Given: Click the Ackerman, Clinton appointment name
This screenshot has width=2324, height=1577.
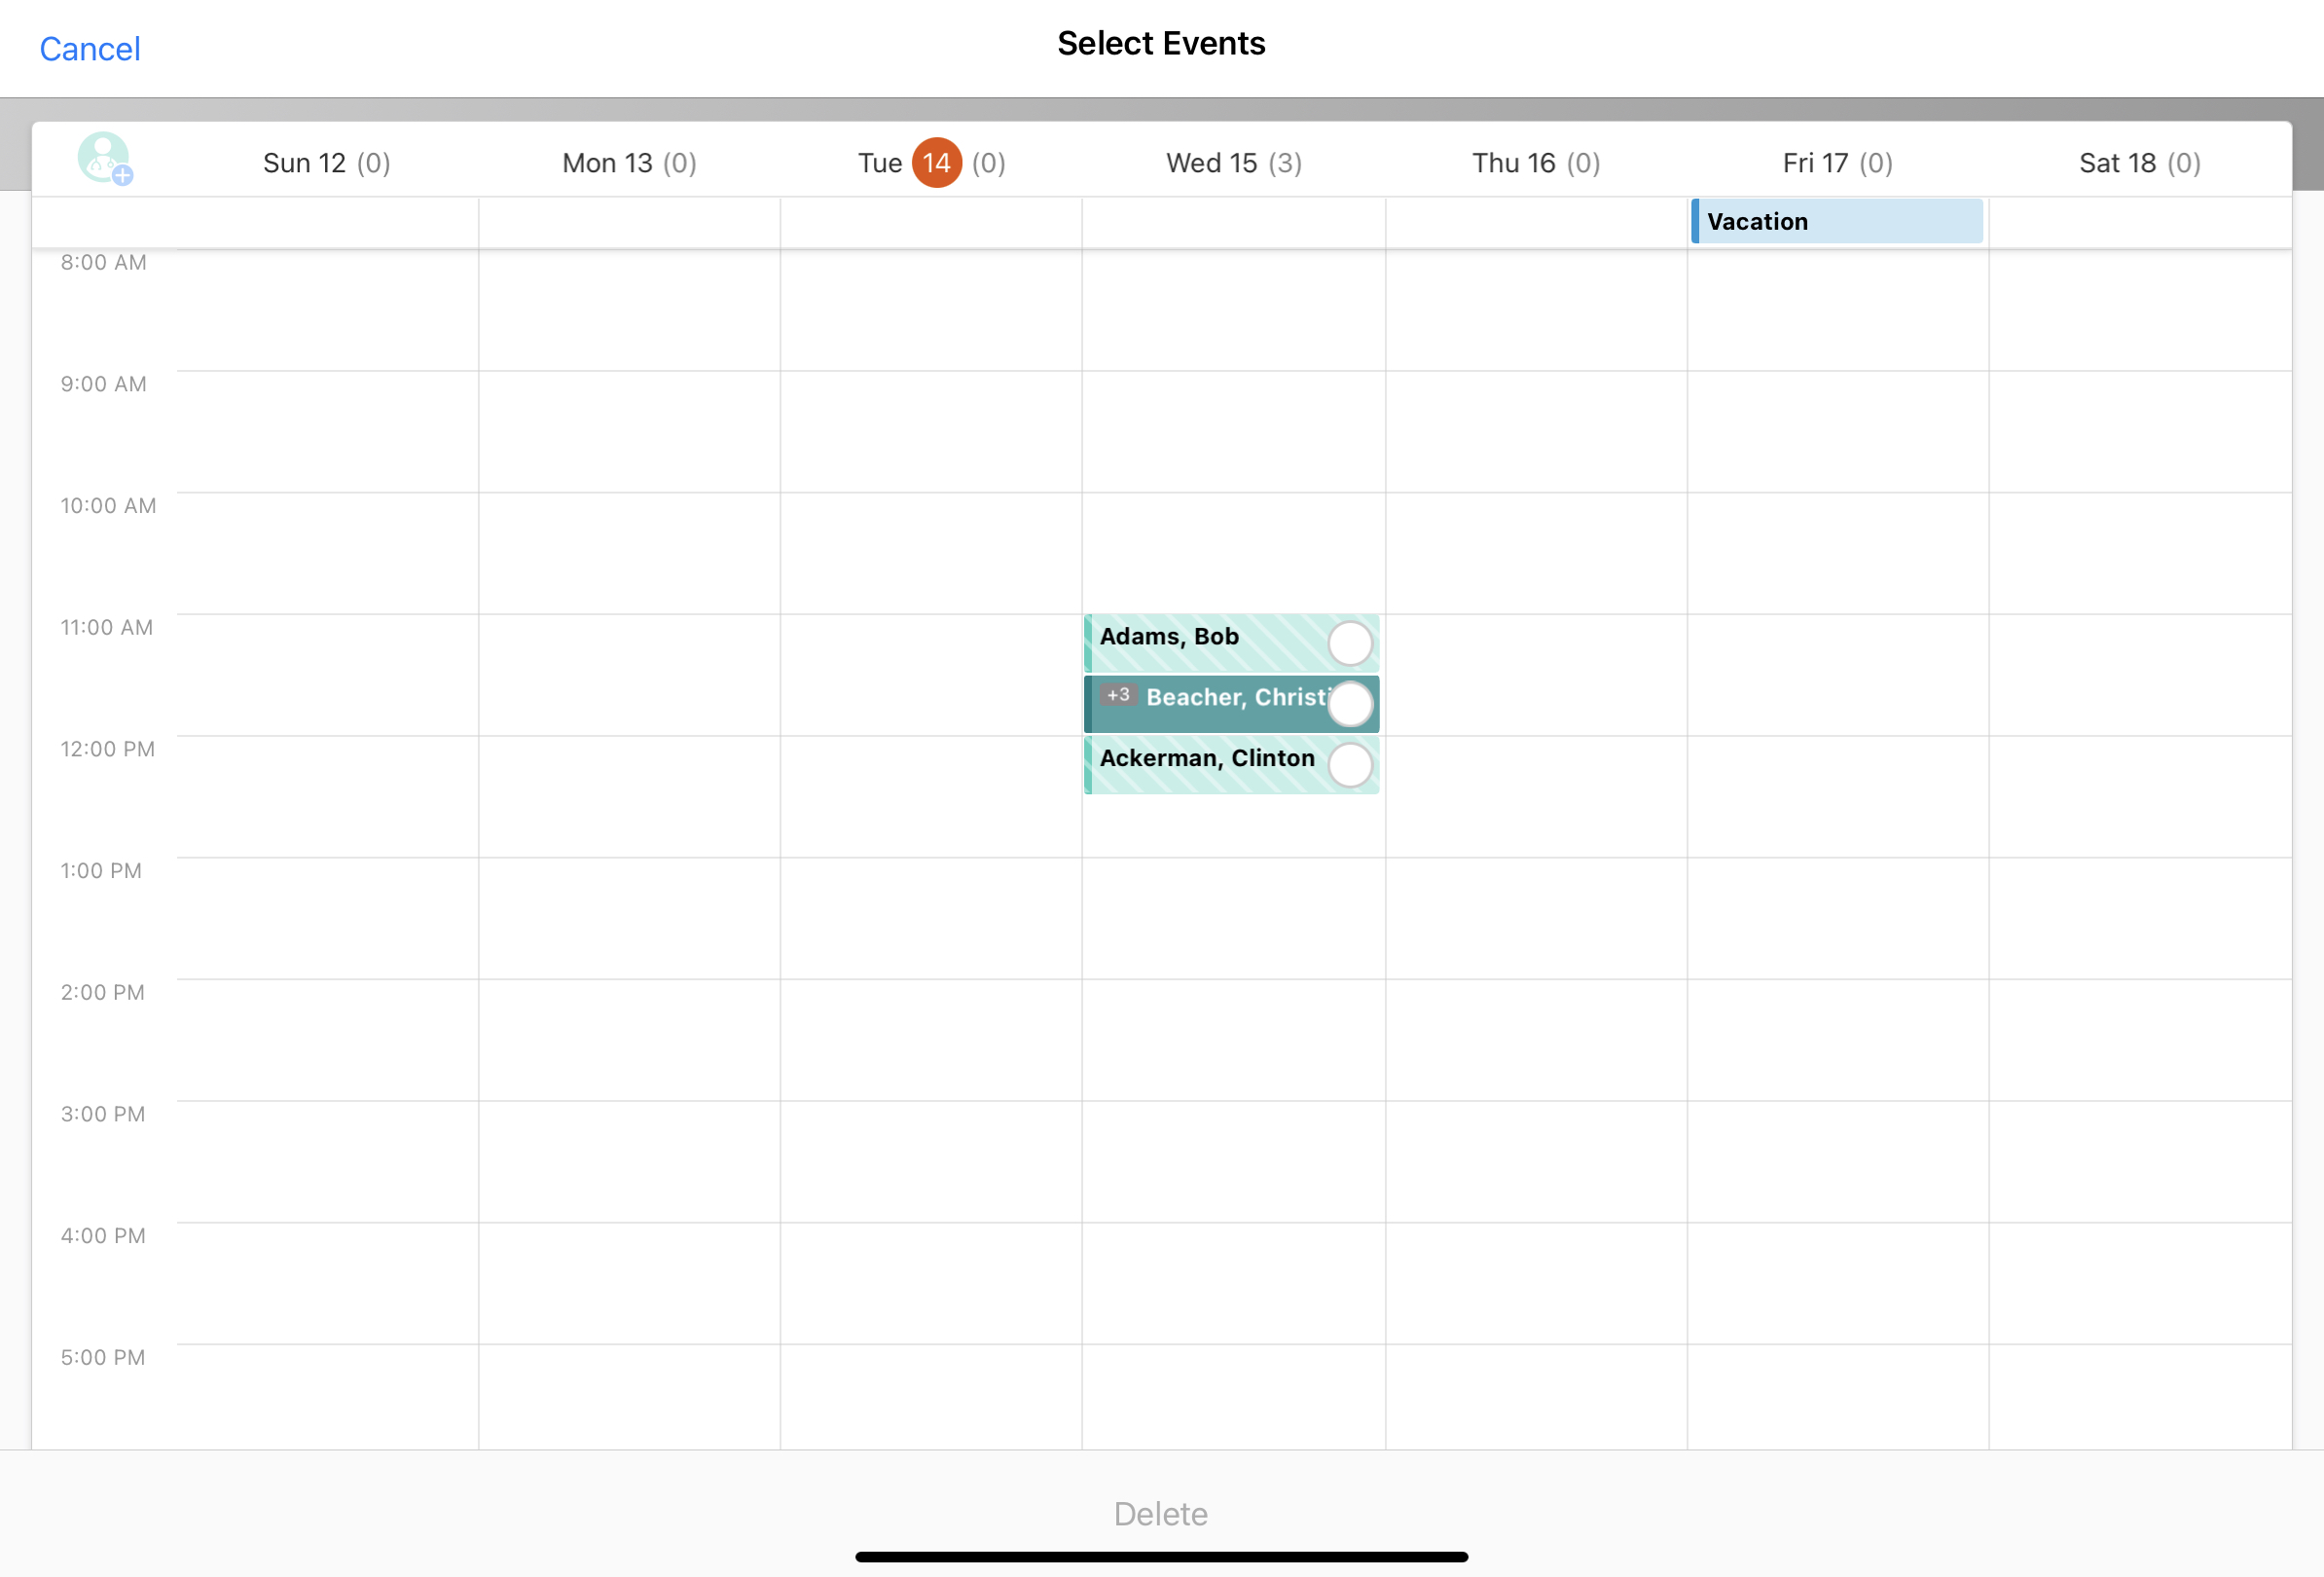Looking at the screenshot, I should (x=1206, y=758).
